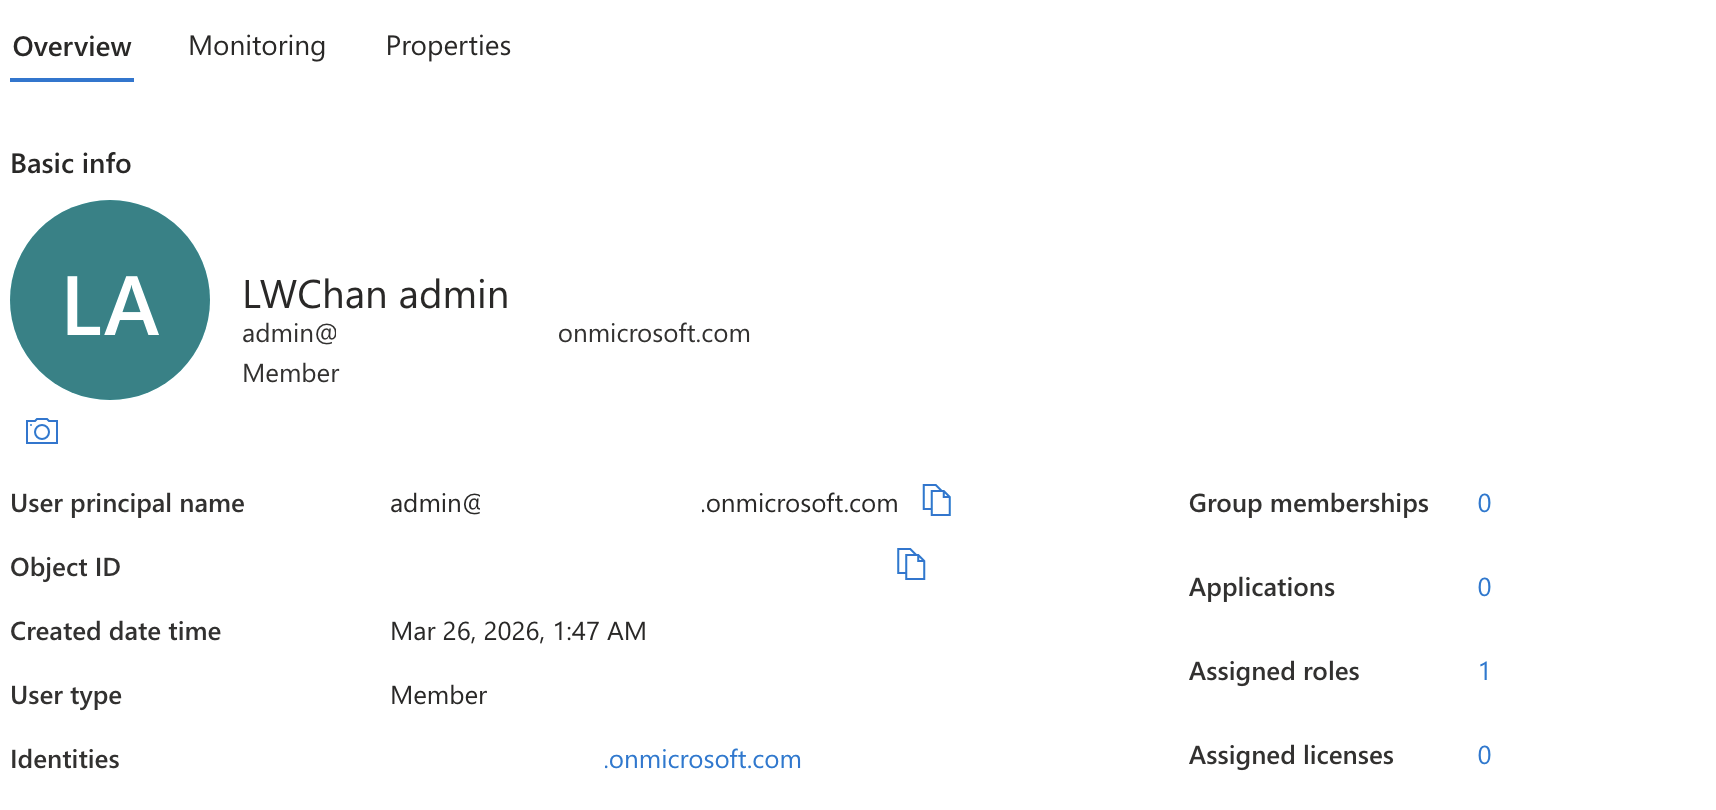The width and height of the screenshot is (1716, 810).
Task: Switch to the Monitoring tab
Action: point(257,46)
